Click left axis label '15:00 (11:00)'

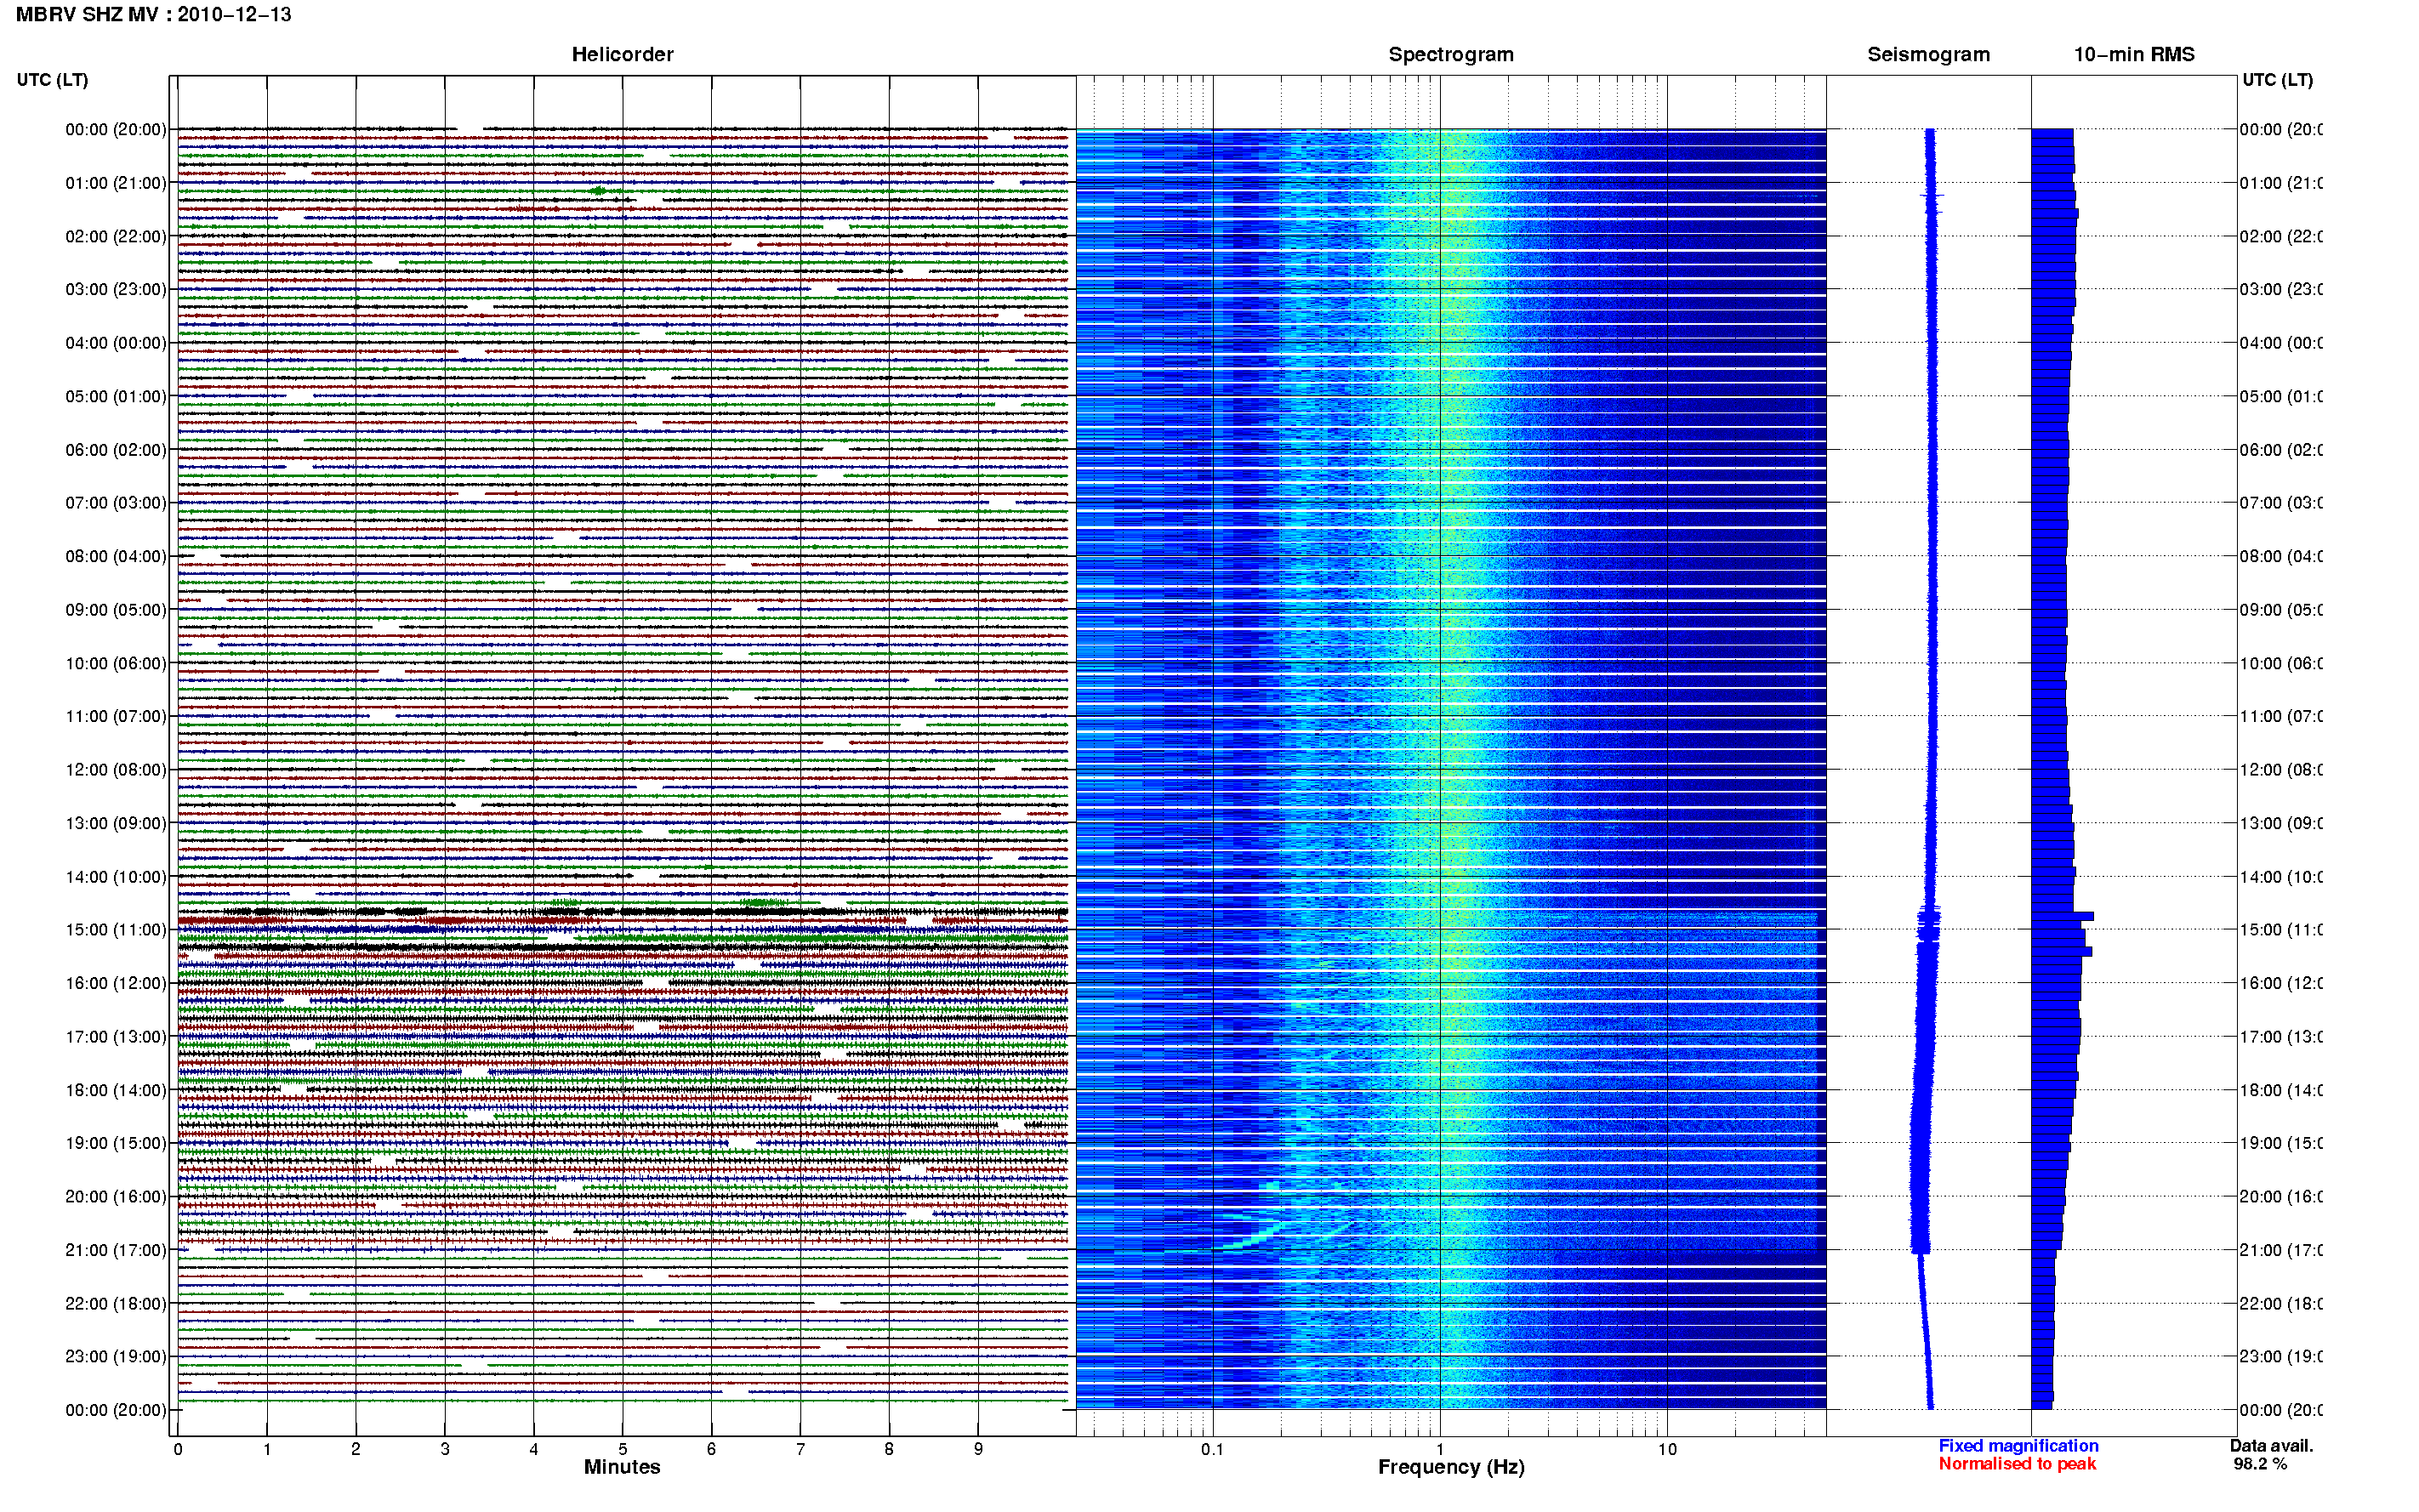coord(116,930)
